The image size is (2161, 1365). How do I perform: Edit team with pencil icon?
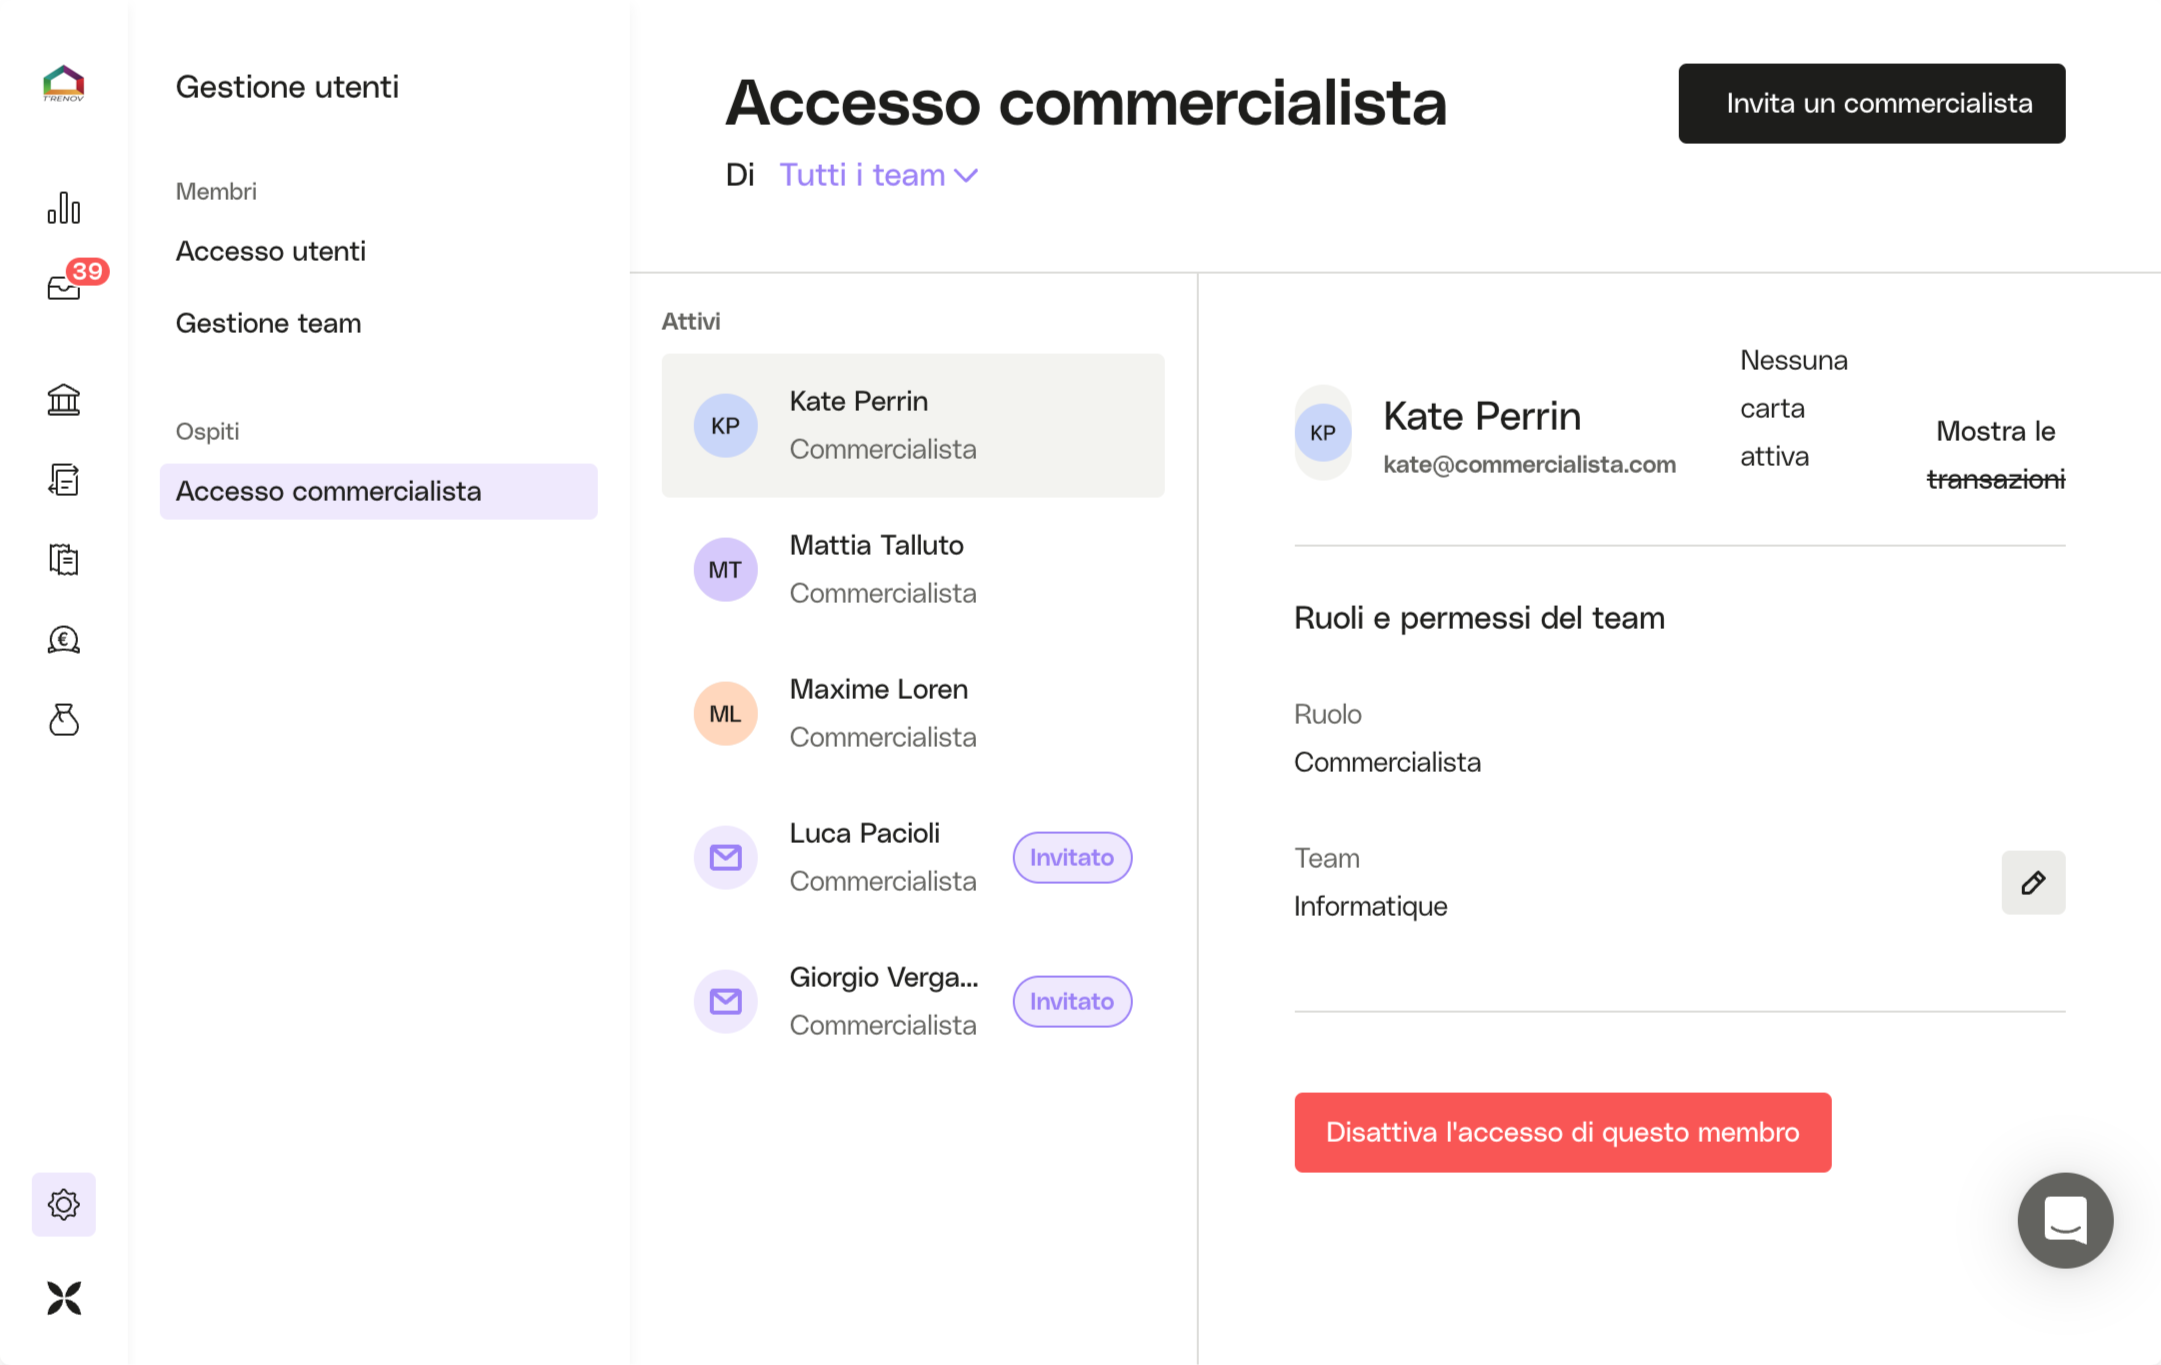[2032, 882]
